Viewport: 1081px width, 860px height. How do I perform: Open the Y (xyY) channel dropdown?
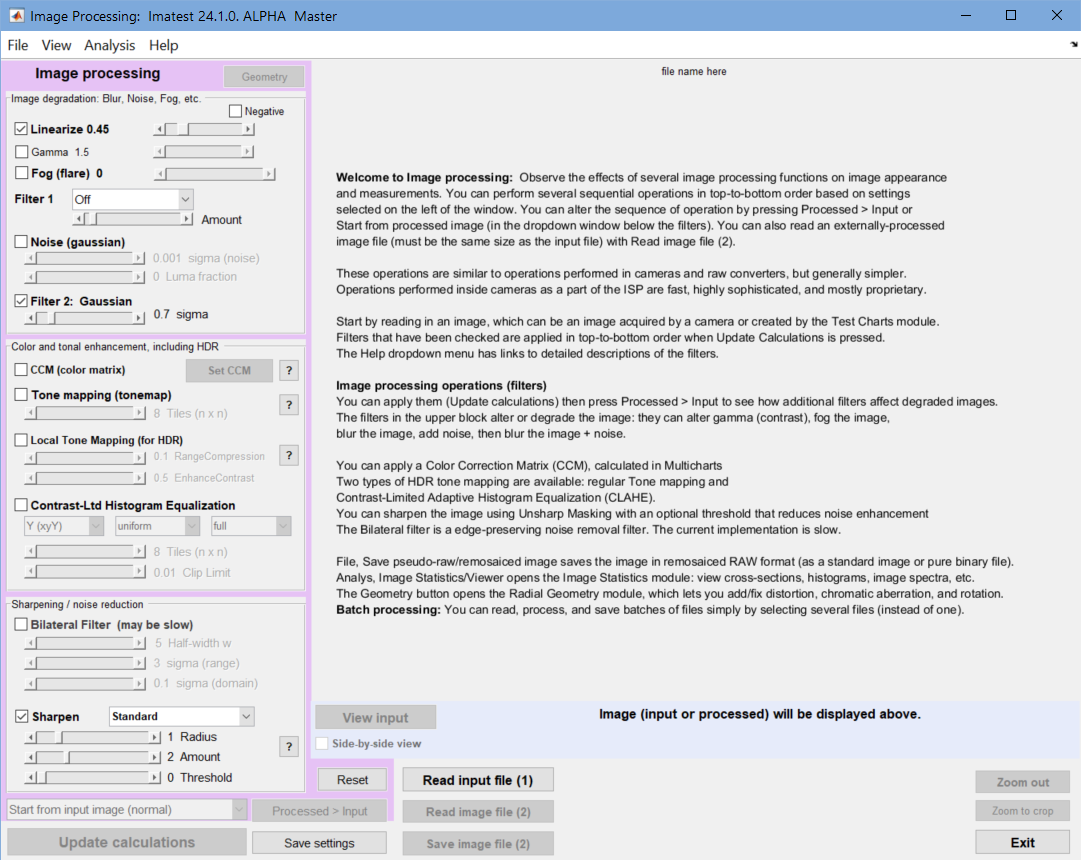63,526
